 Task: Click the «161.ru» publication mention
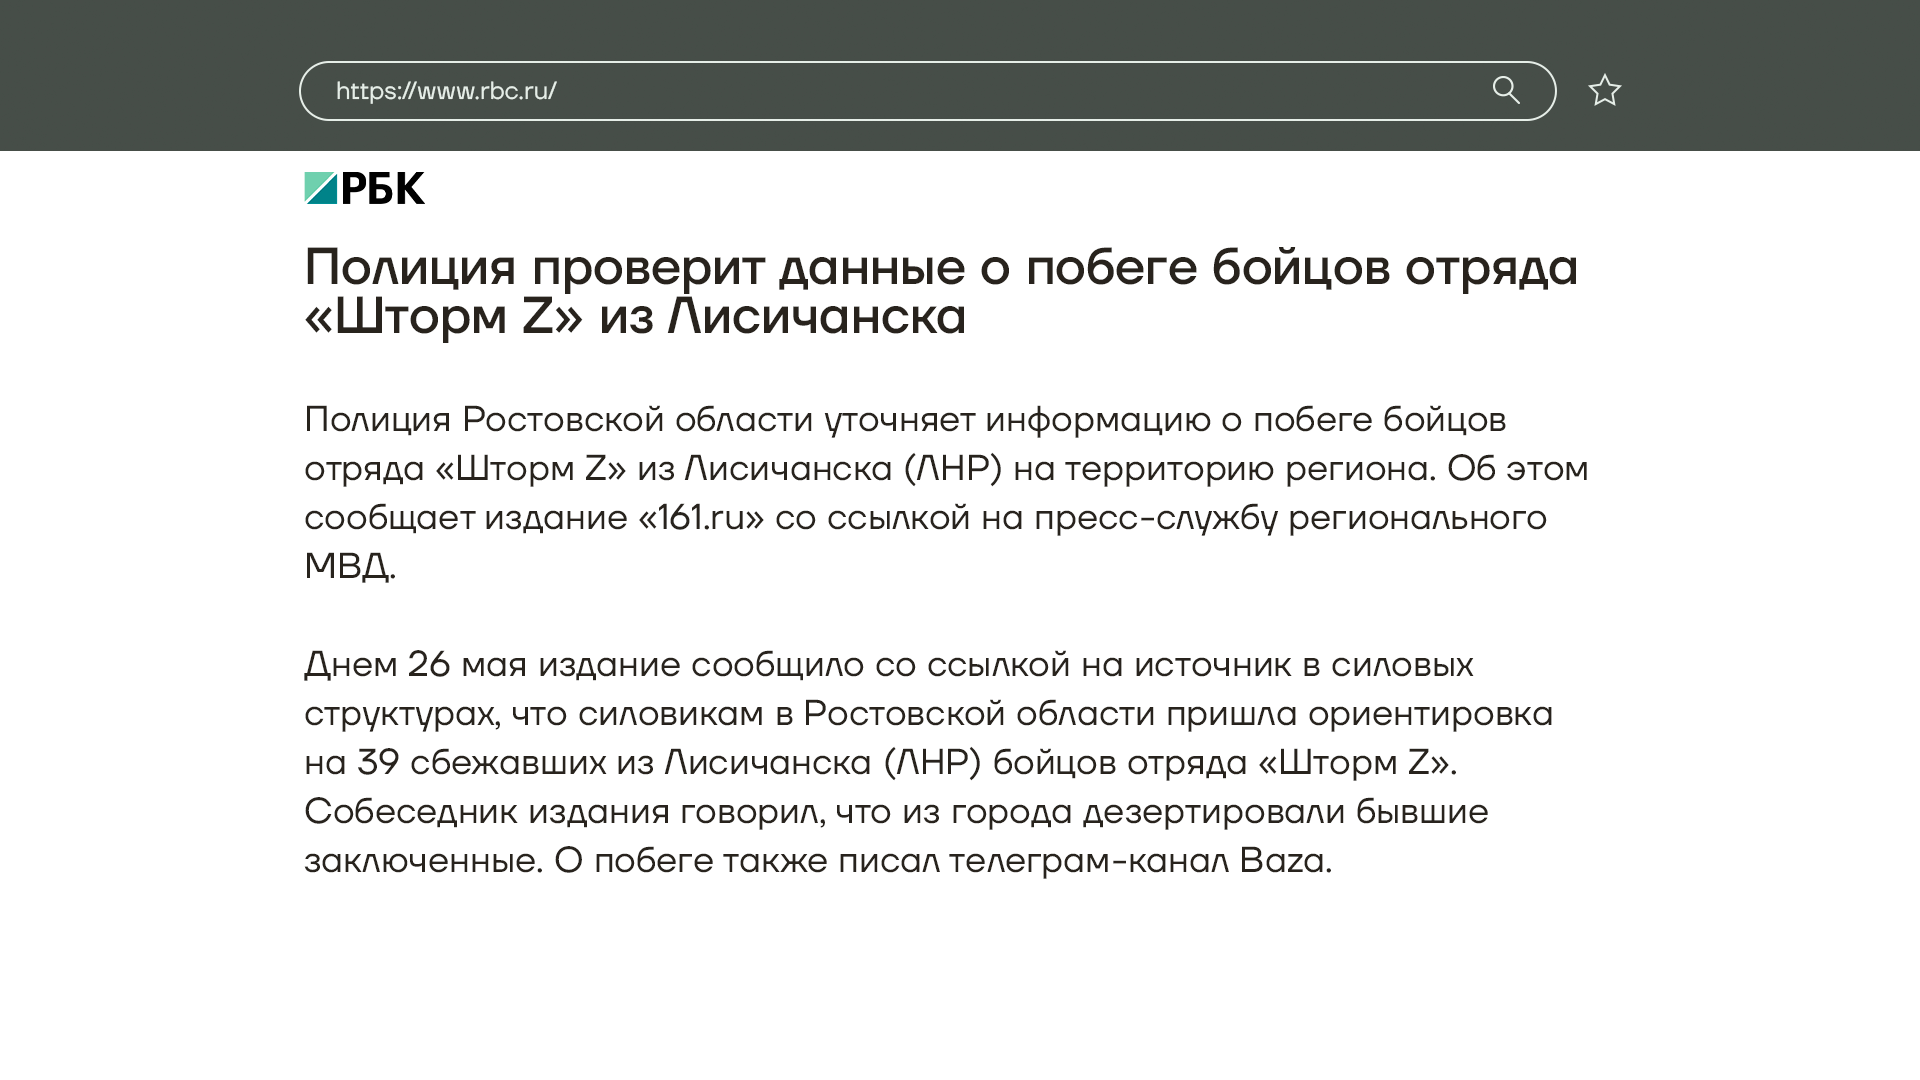pyautogui.click(x=701, y=518)
